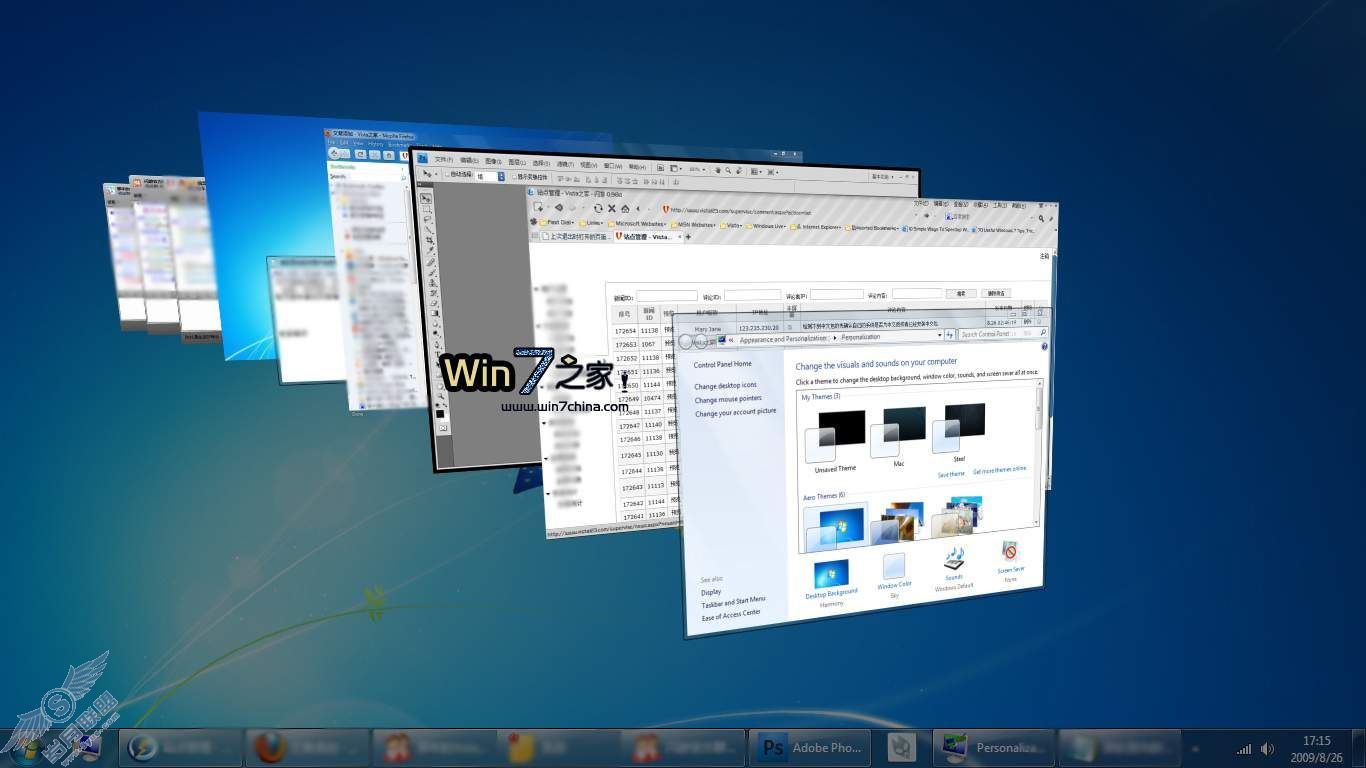Click the browser stop (X) icon
The height and width of the screenshot is (768, 1366).
click(x=612, y=208)
